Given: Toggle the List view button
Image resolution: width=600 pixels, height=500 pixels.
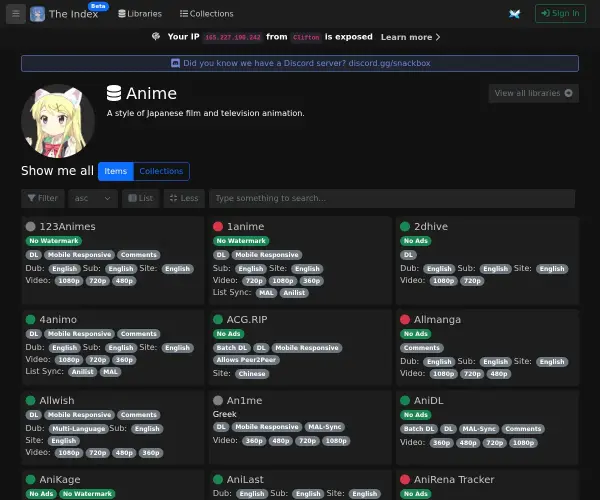Looking at the screenshot, I should 140,198.
